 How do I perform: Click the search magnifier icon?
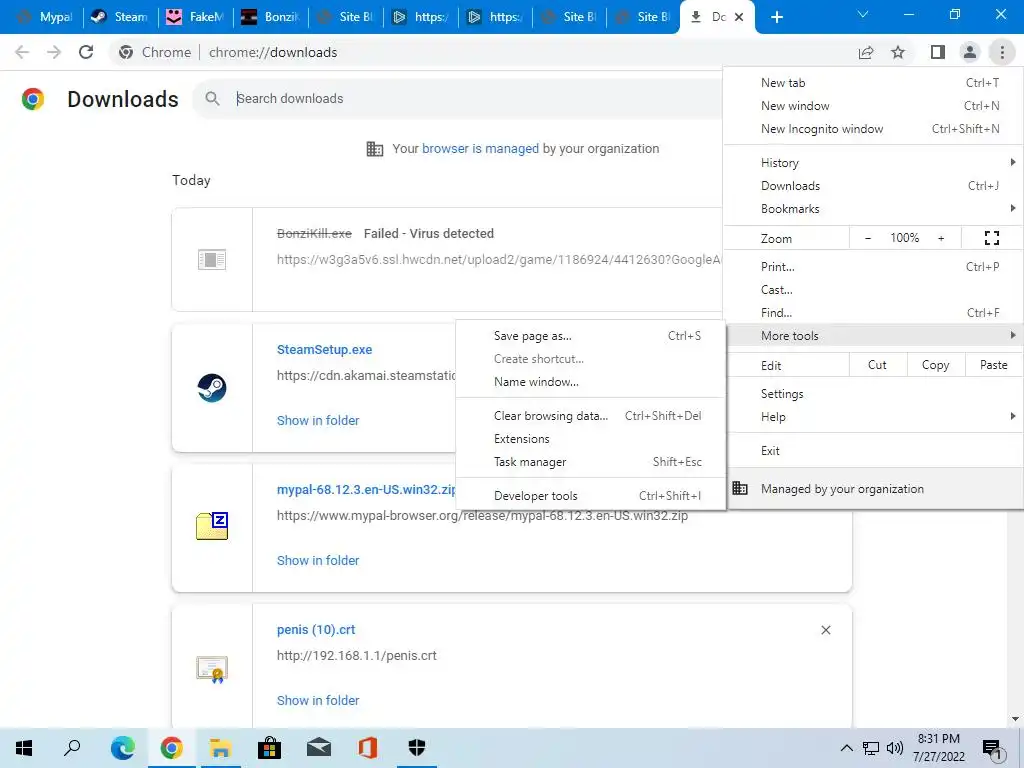(x=212, y=99)
